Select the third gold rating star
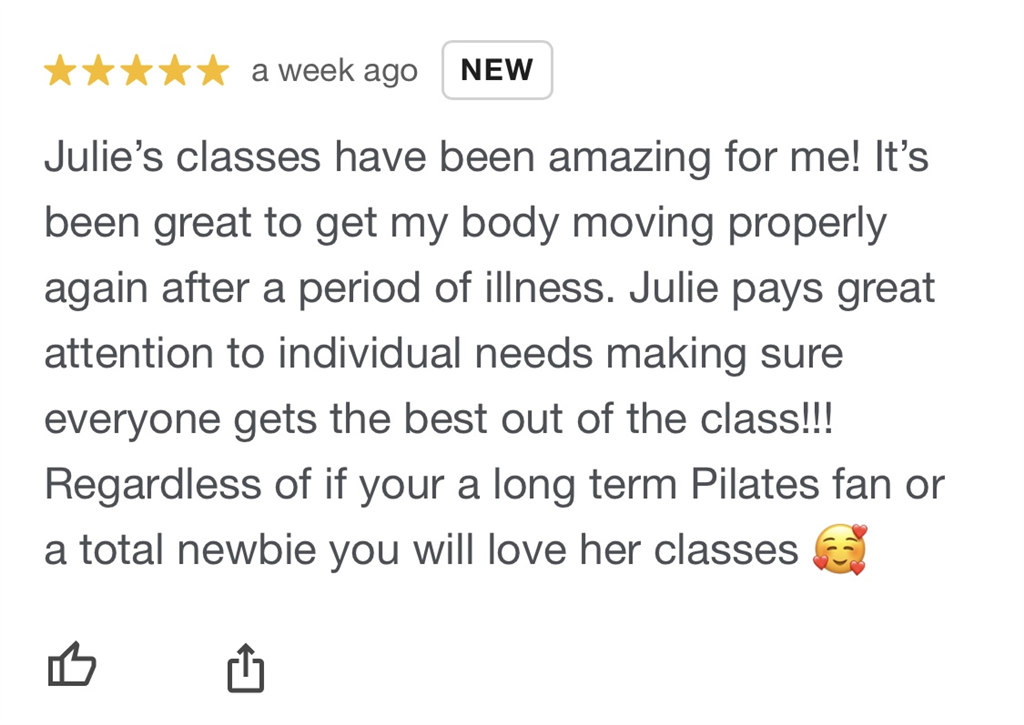 click(136, 71)
